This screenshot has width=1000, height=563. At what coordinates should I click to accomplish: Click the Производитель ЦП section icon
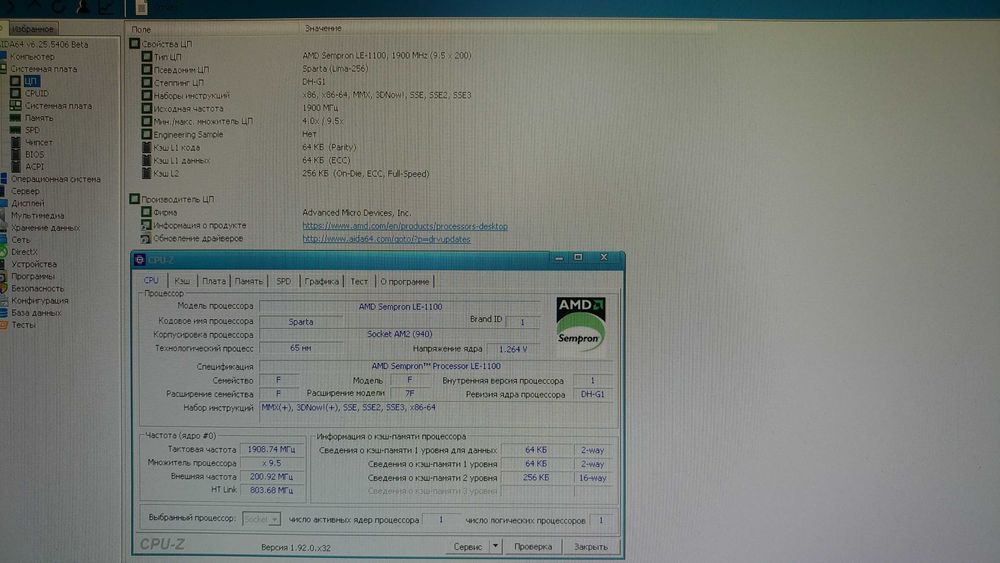coord(135,199)
